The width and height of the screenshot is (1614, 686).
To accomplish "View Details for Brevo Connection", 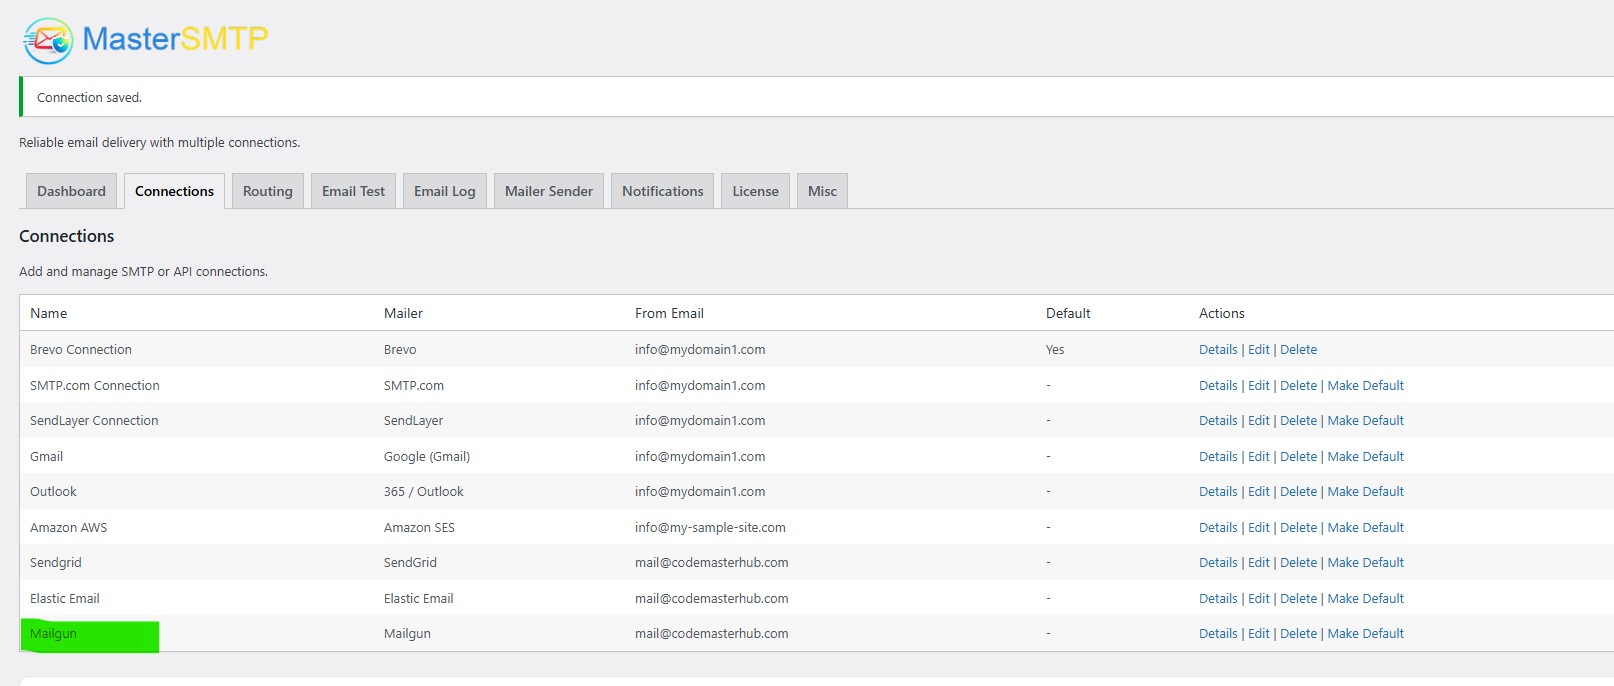I will 1217,350.
